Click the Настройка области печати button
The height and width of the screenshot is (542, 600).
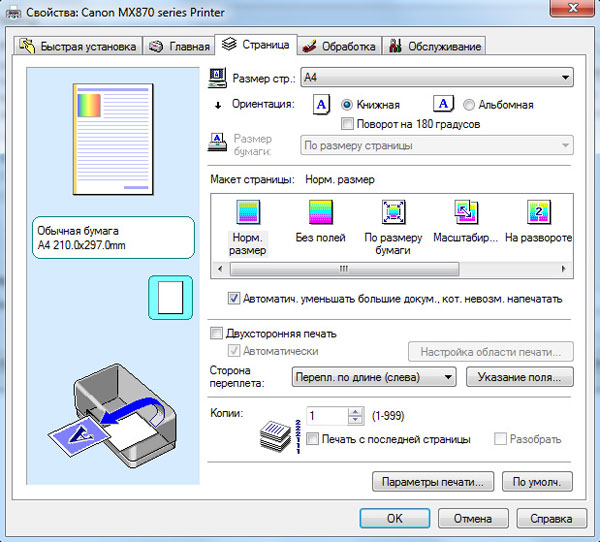tap(491, 352)
